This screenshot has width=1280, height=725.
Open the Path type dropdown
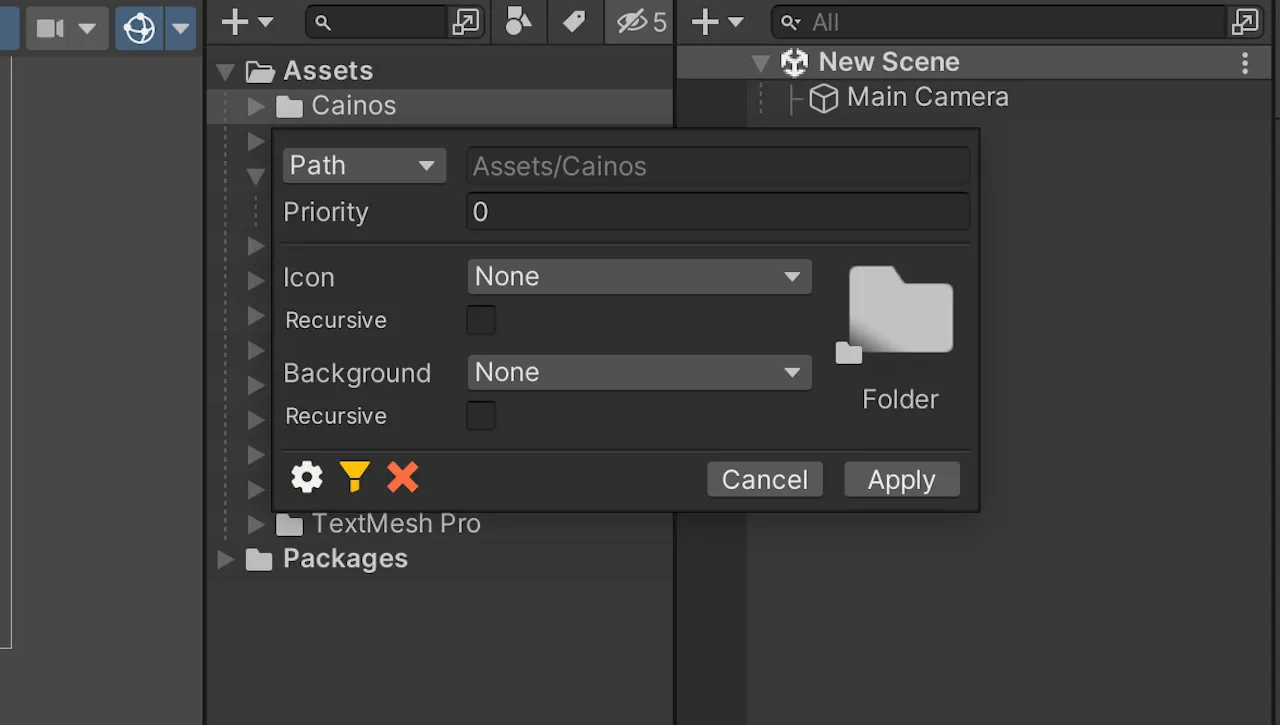coord(364,165)
